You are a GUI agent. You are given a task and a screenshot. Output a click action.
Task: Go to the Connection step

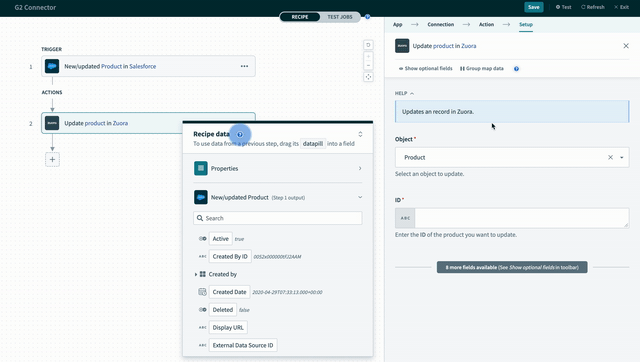pyautogui.click(x=440, y=24)
